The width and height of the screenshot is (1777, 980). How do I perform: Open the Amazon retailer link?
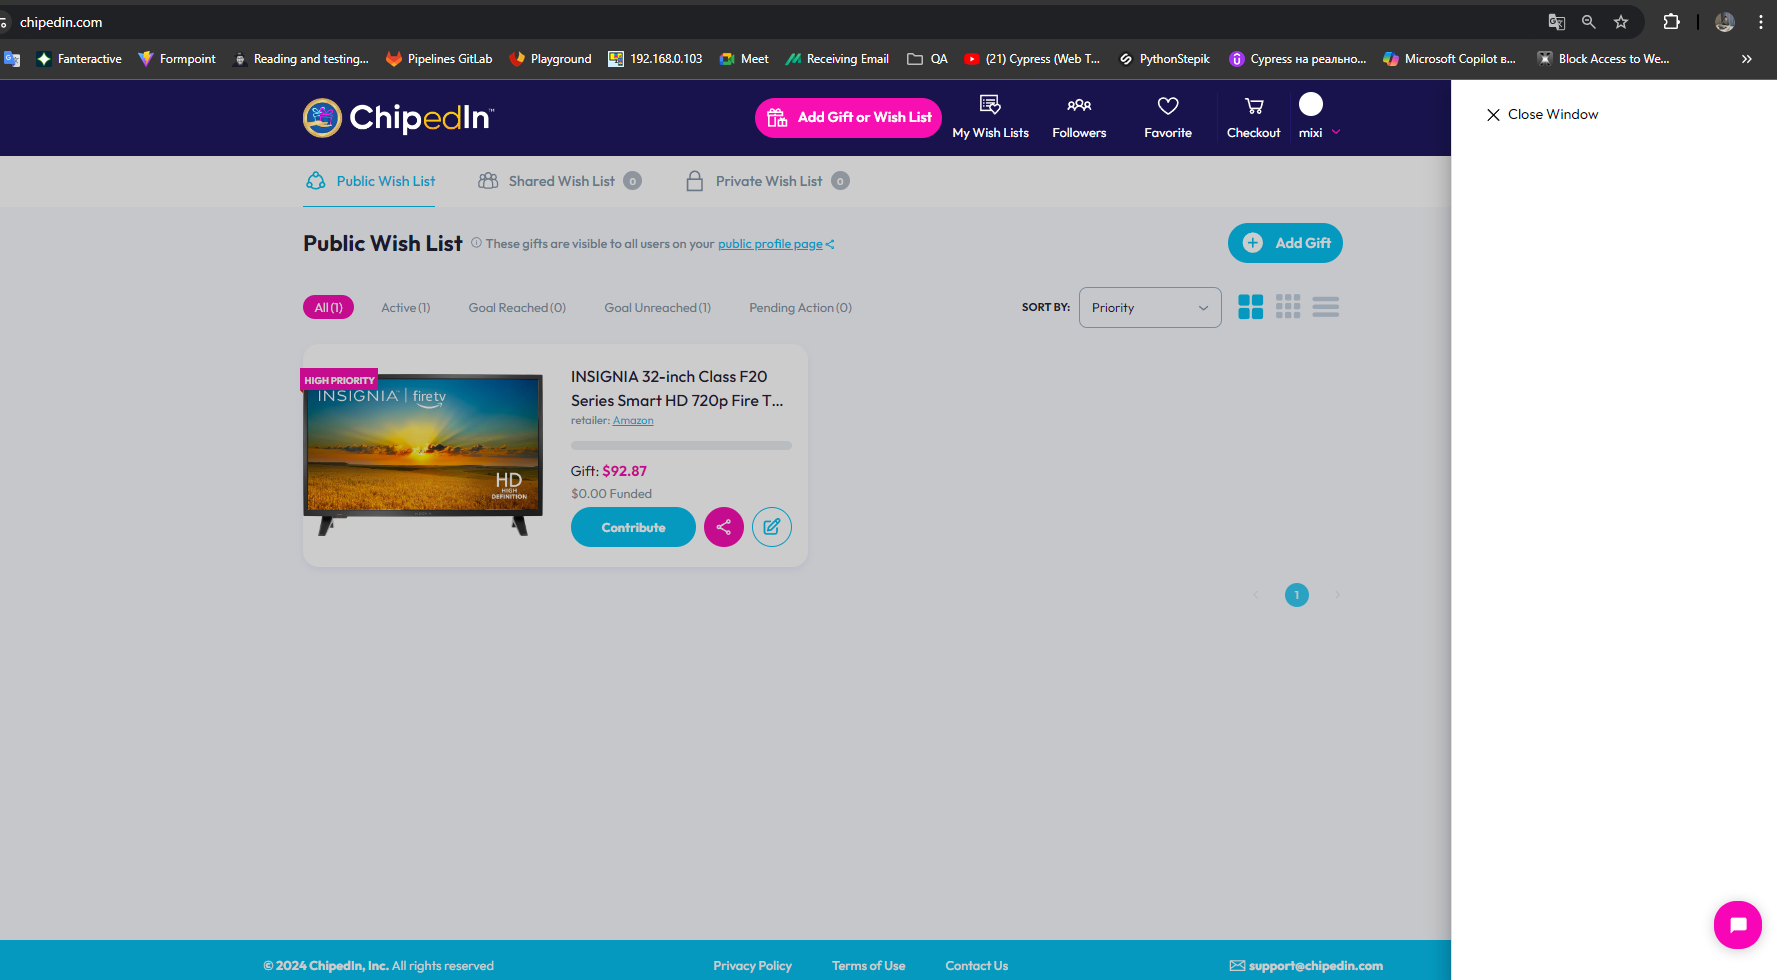(x=633, y=420)
